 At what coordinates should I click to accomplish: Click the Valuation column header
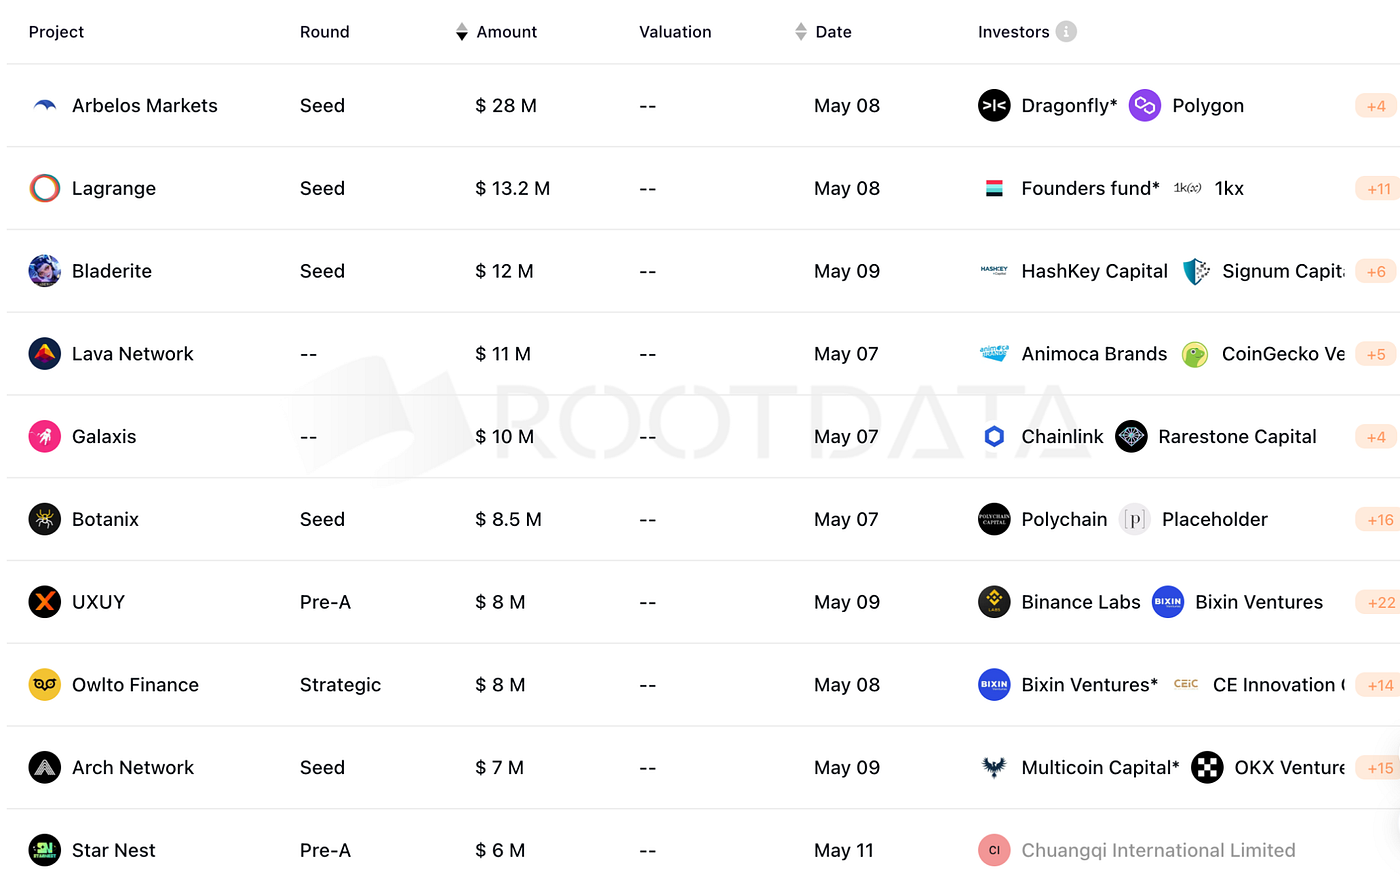675,32
